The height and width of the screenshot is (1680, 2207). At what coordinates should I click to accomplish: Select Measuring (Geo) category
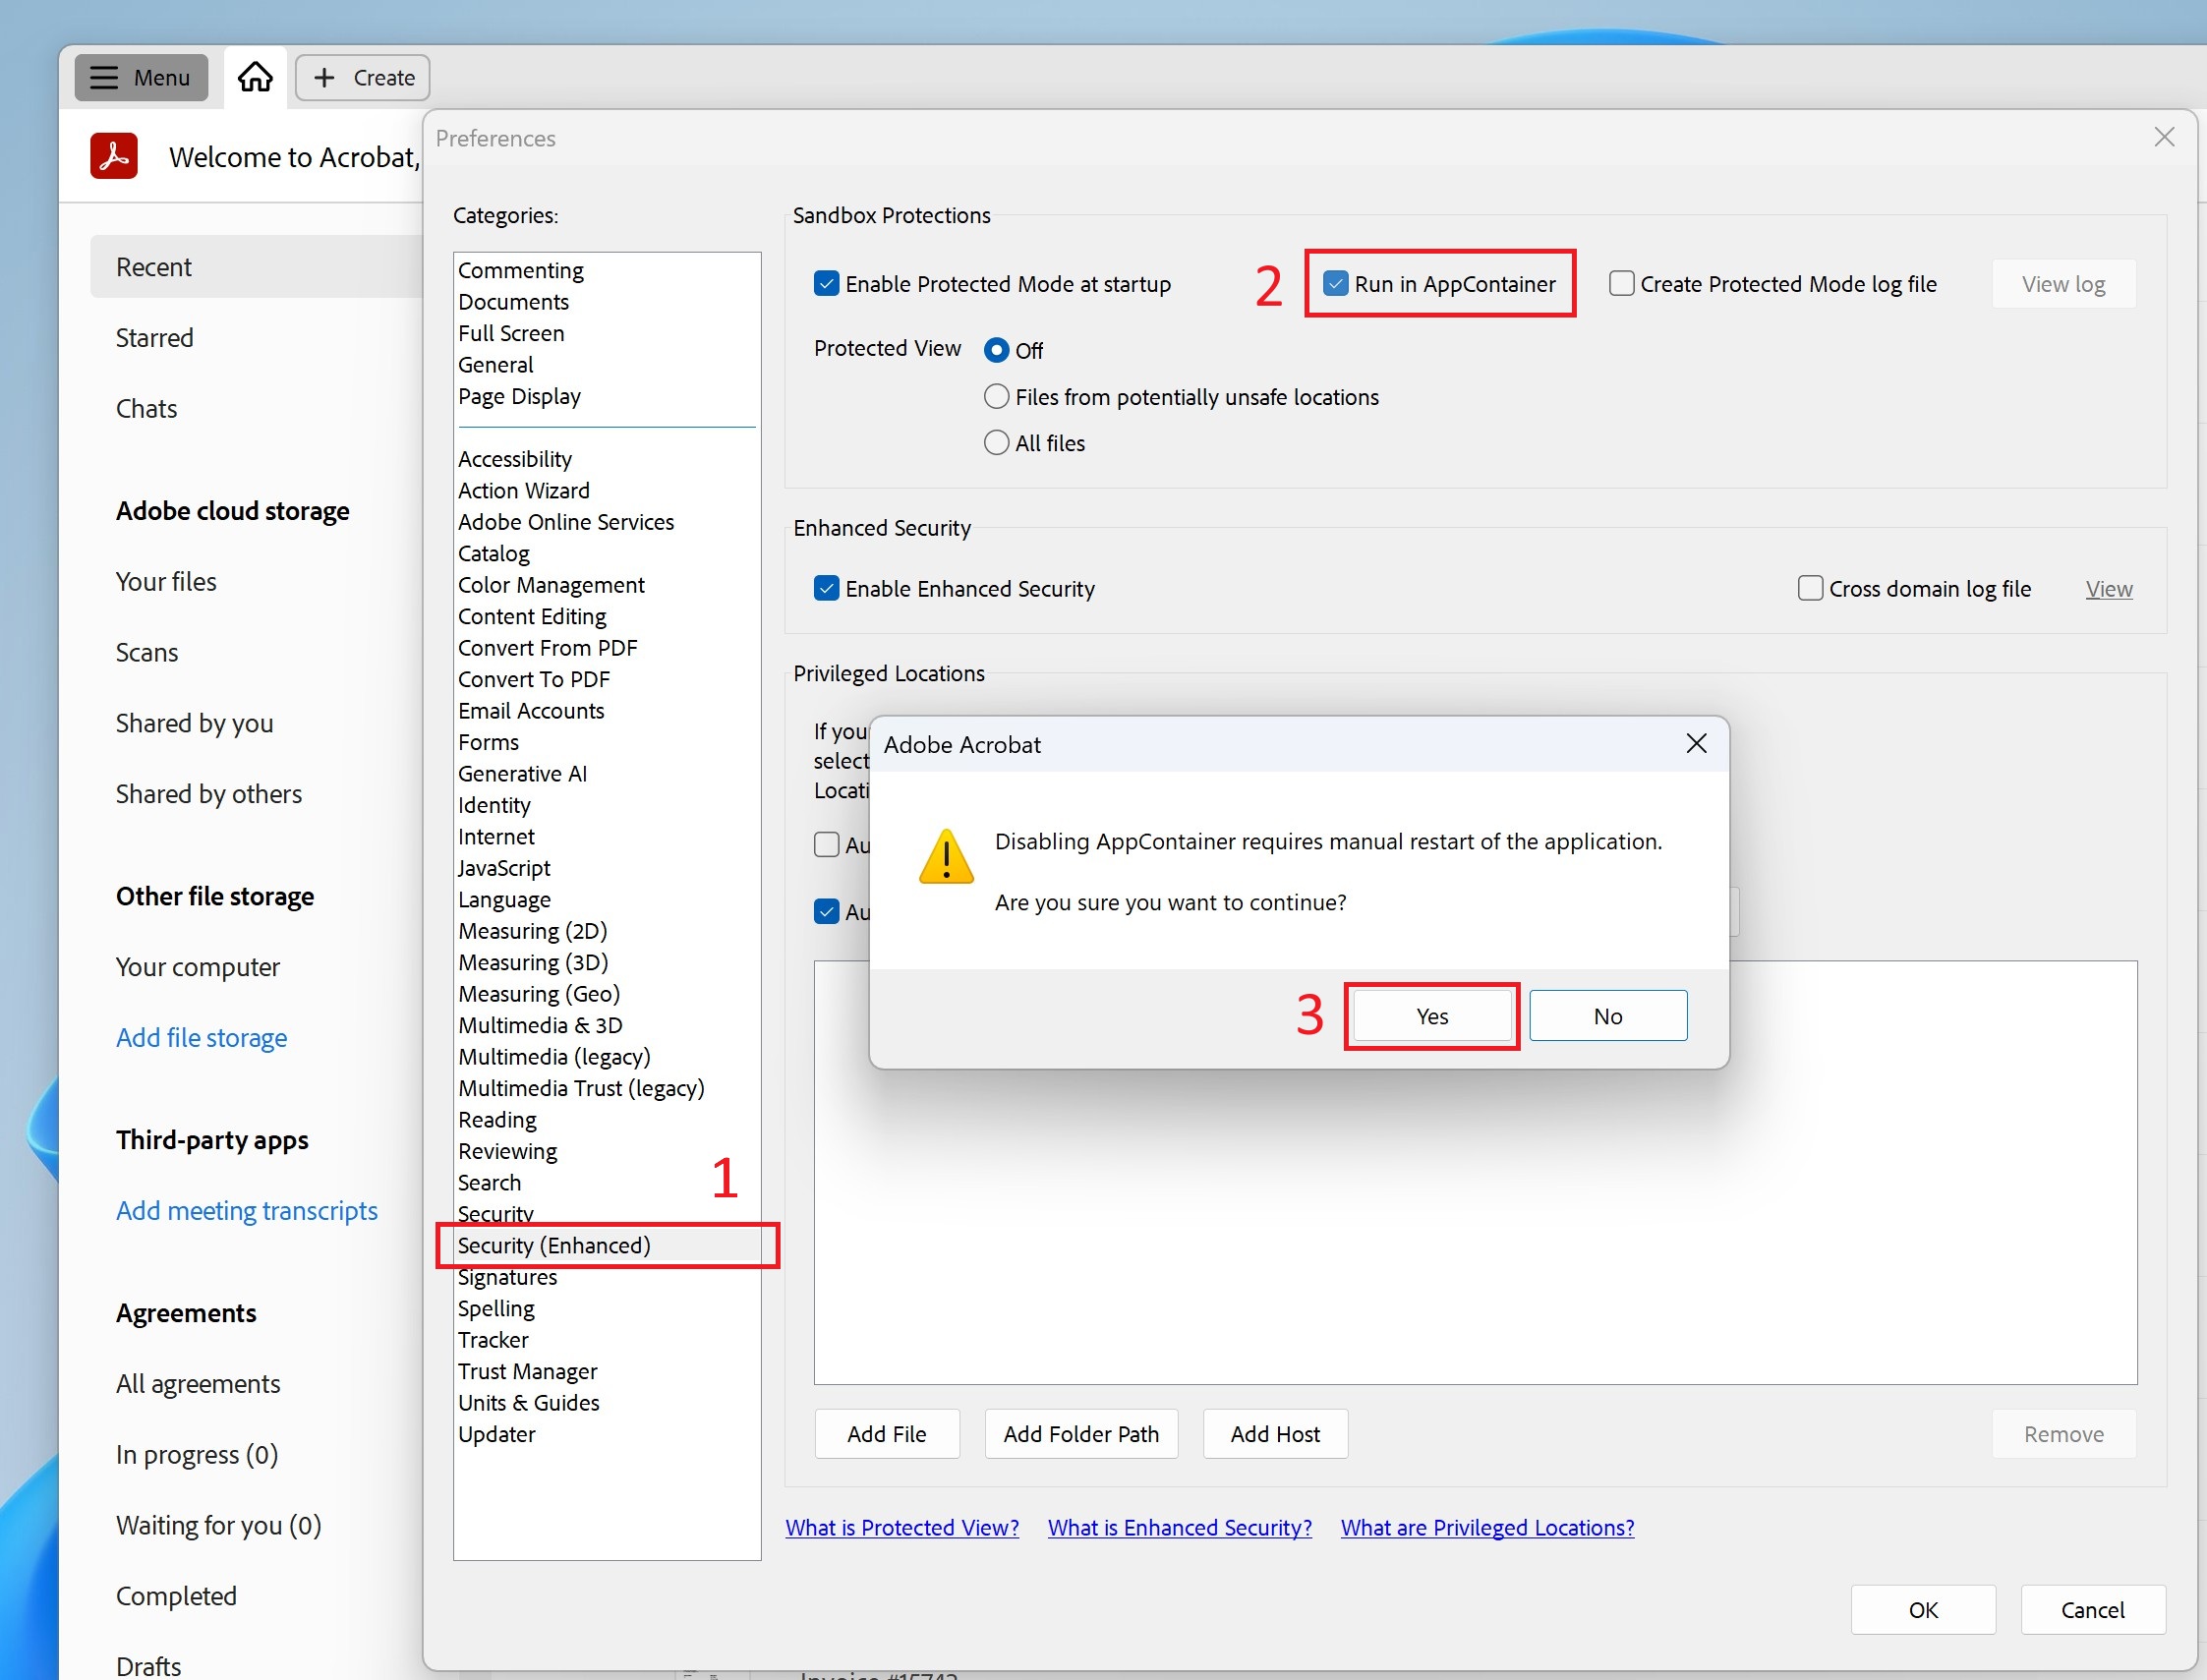pyautogui.click(x=606, y=994)
